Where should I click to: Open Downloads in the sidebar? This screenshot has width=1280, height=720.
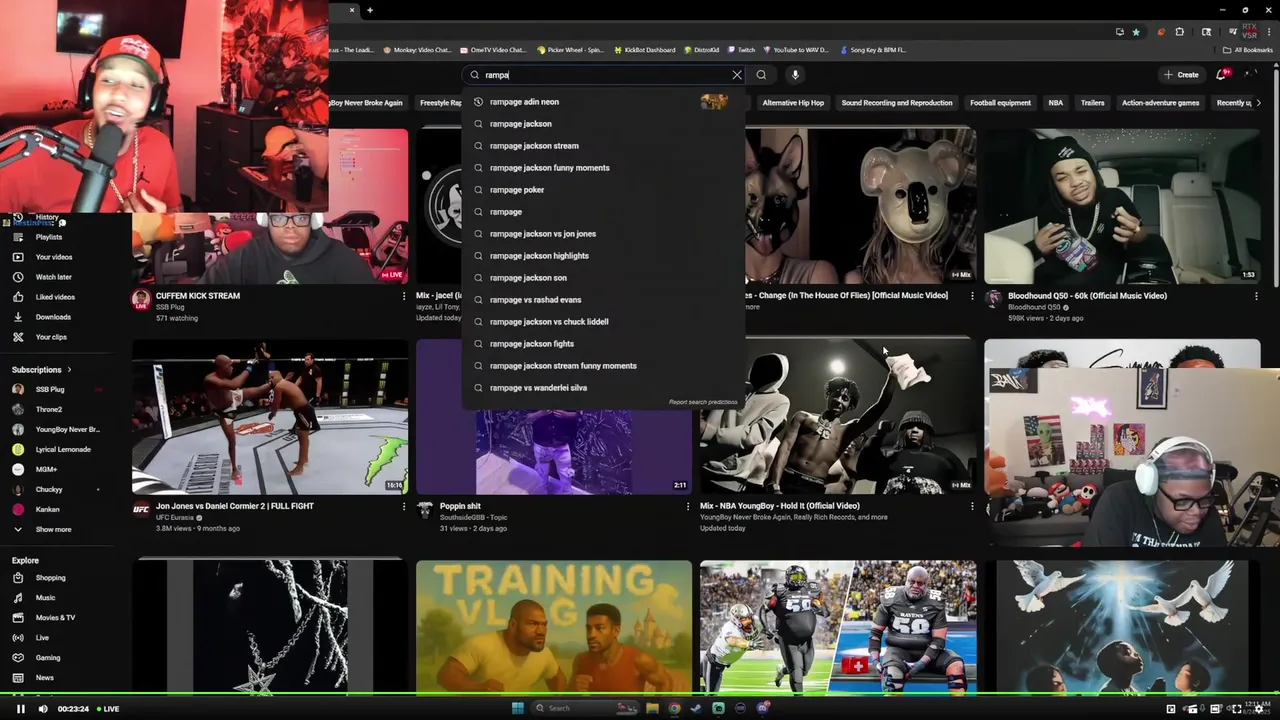point(53,317)
